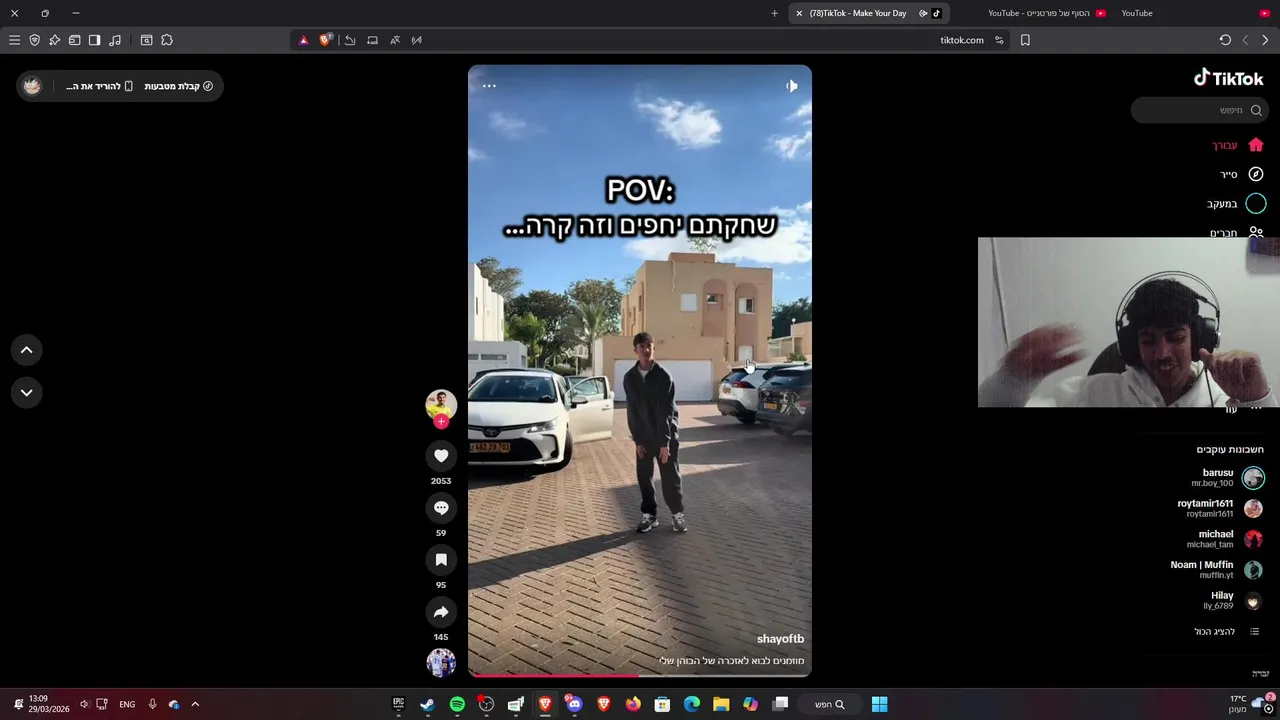1280x720 pixels.
Task: Open Brave Rewards triangle icon
Action: pos(304,40)
